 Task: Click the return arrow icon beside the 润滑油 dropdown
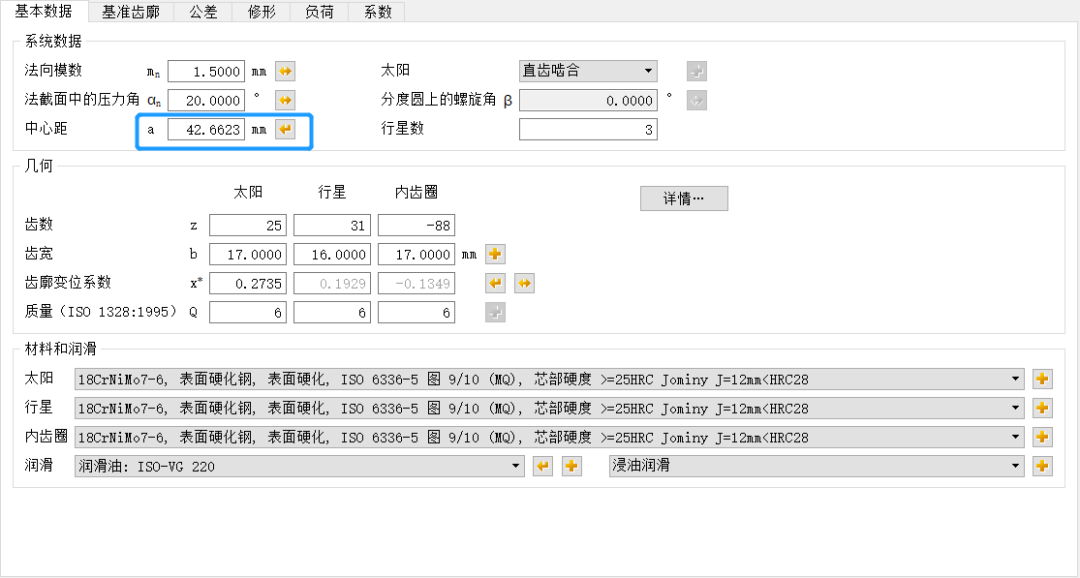(x=542, y=465)
